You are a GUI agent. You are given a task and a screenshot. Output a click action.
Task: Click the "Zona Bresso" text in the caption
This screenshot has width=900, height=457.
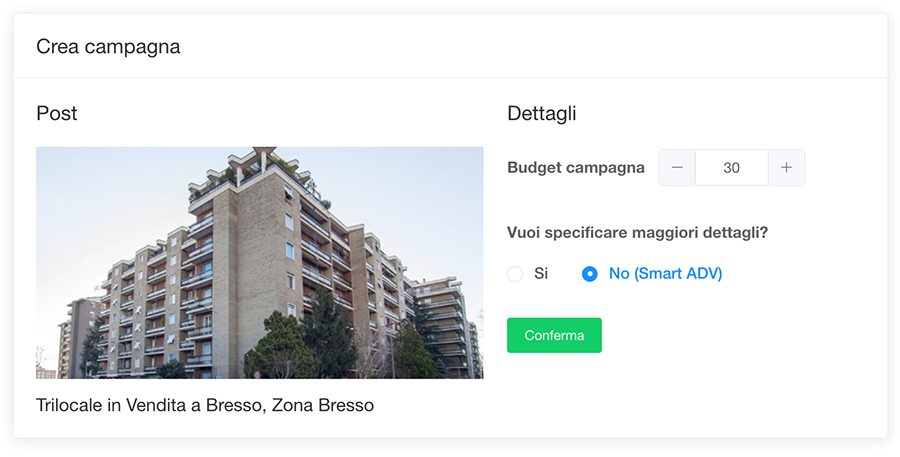[x=324, y=406]
